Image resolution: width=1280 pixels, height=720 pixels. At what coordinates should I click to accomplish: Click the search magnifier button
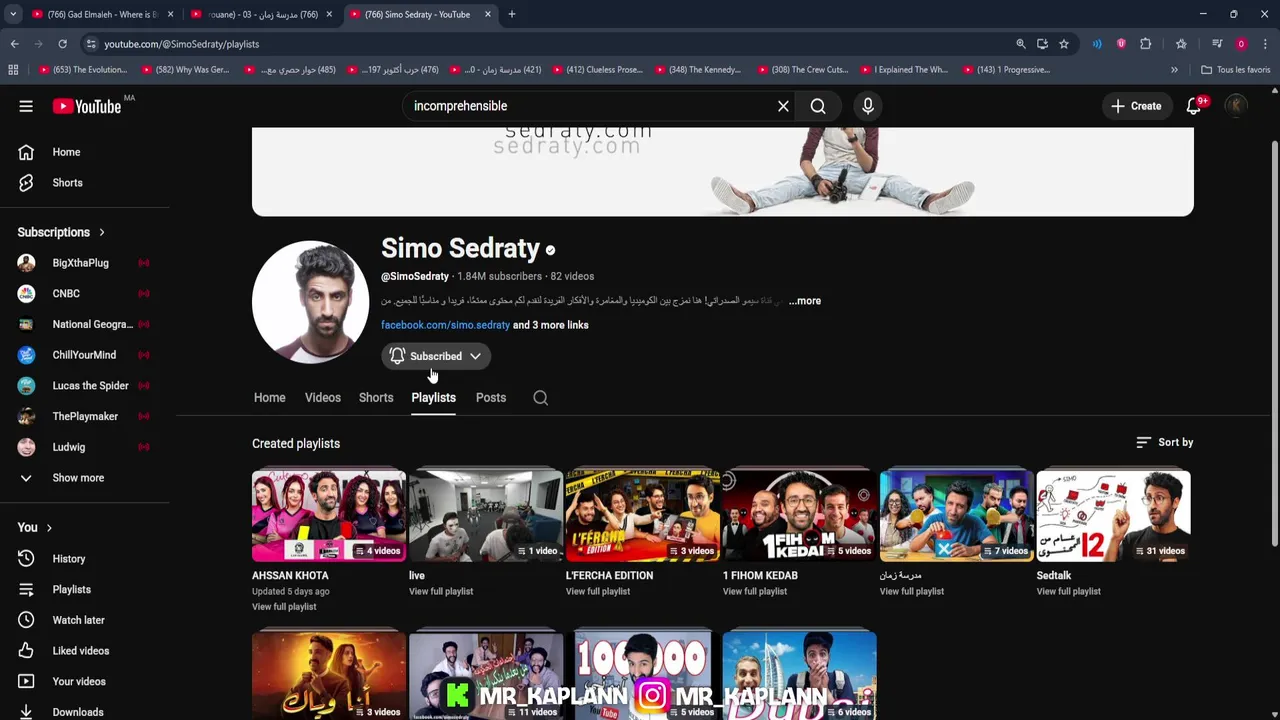(818, 106)
